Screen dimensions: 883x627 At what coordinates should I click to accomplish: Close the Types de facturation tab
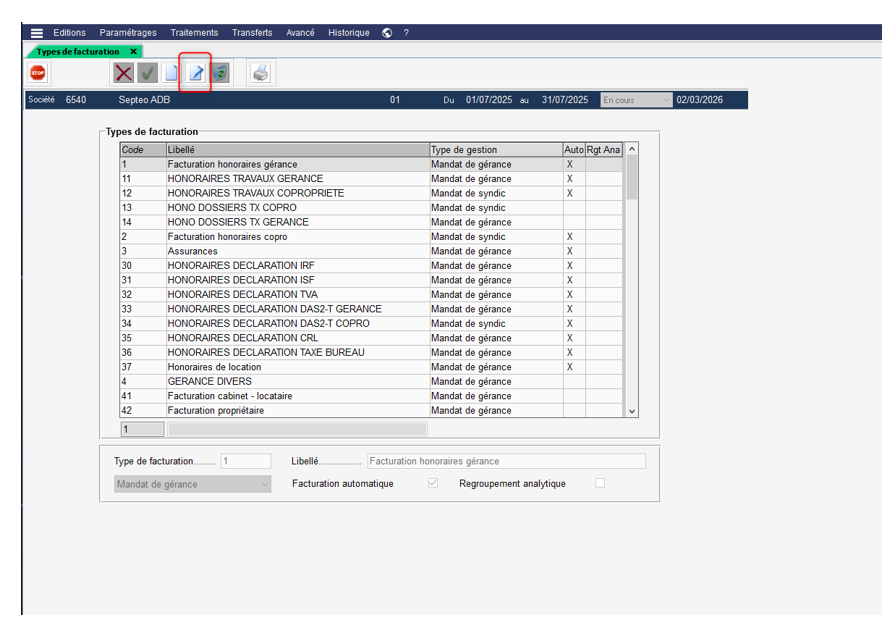[x=133, y=51]
